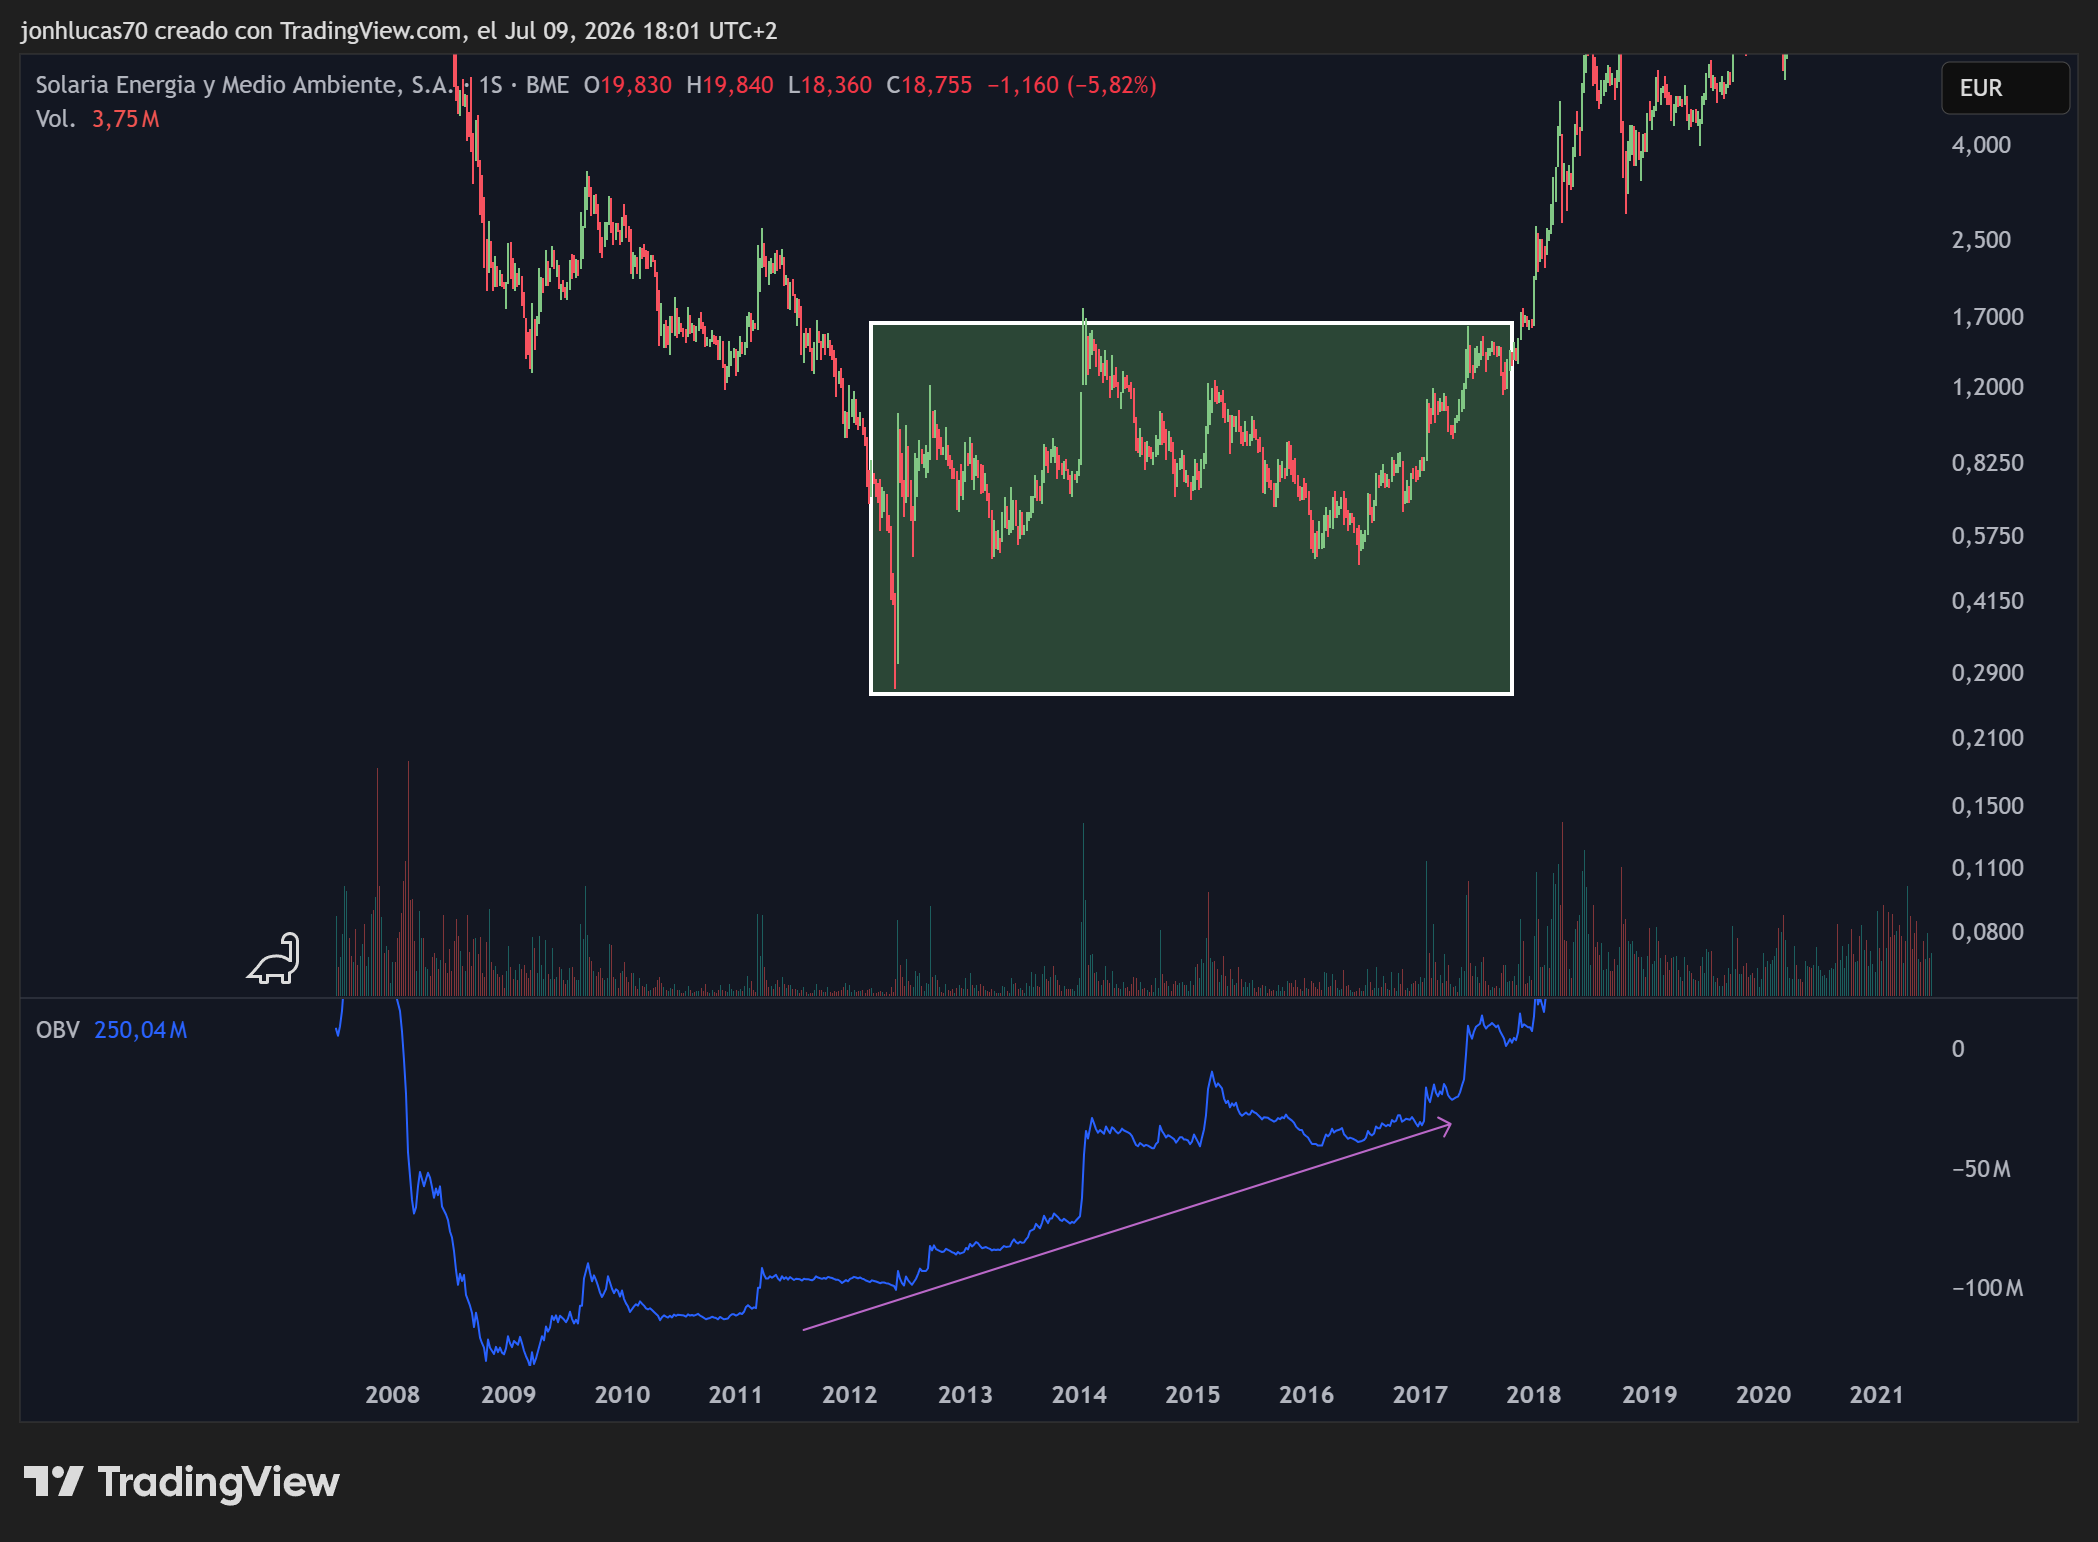
Task: Click the 2009 label on the time axis
Action: click(x=508, y=1394)
